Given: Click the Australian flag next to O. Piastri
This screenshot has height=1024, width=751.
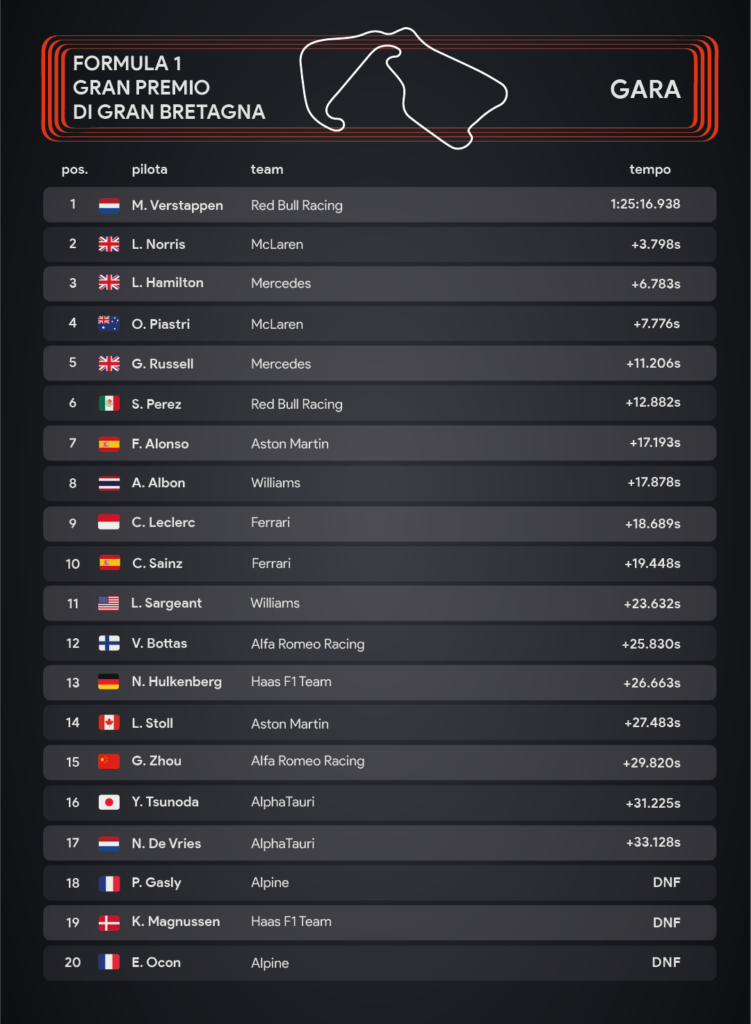Looking at the screenshot, I should click(x=109, y=323).
